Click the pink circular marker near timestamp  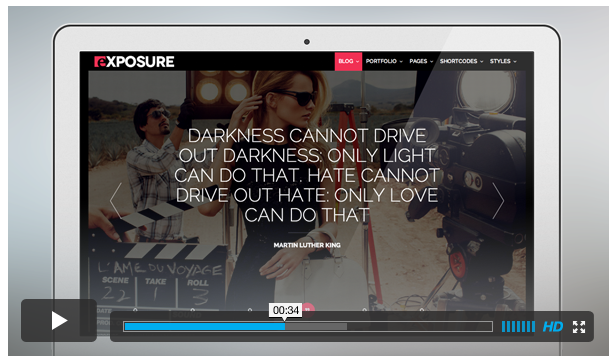pyautogui.click(x=309, y=309)
